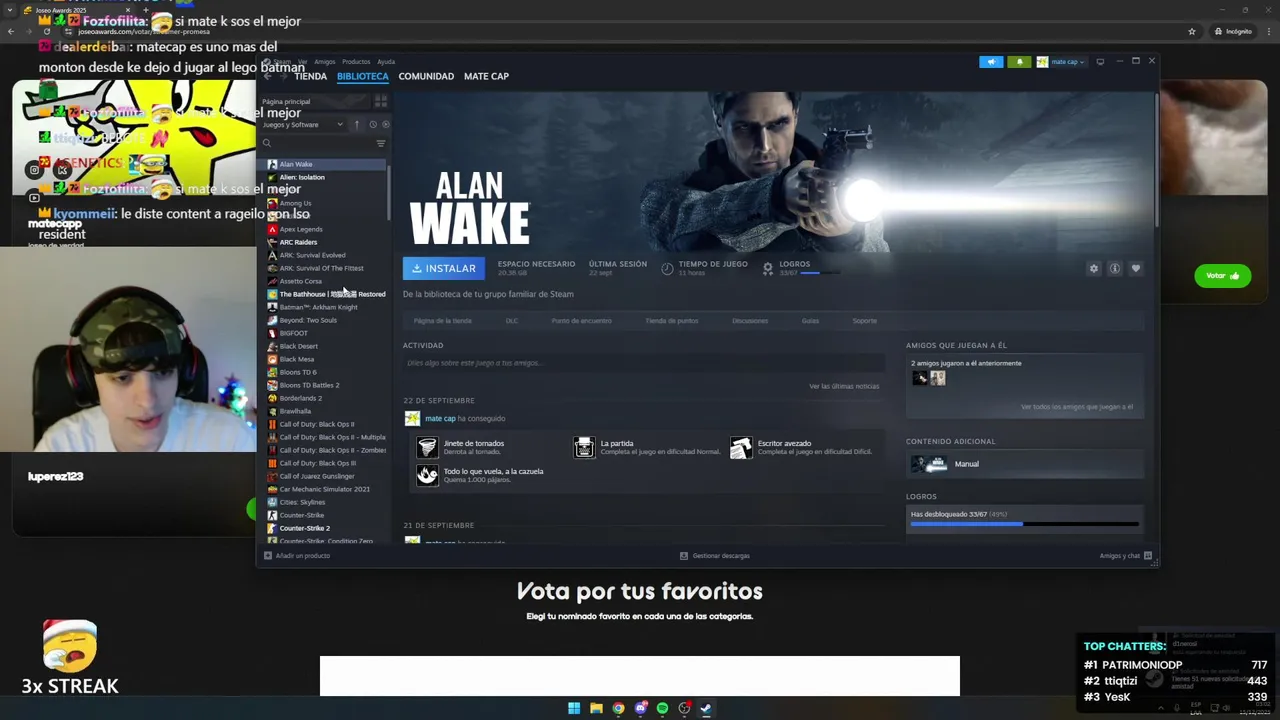Show Alan Wake game info icon
The width and height of the screenshot is (1280, 720).
pos(1114,268)
